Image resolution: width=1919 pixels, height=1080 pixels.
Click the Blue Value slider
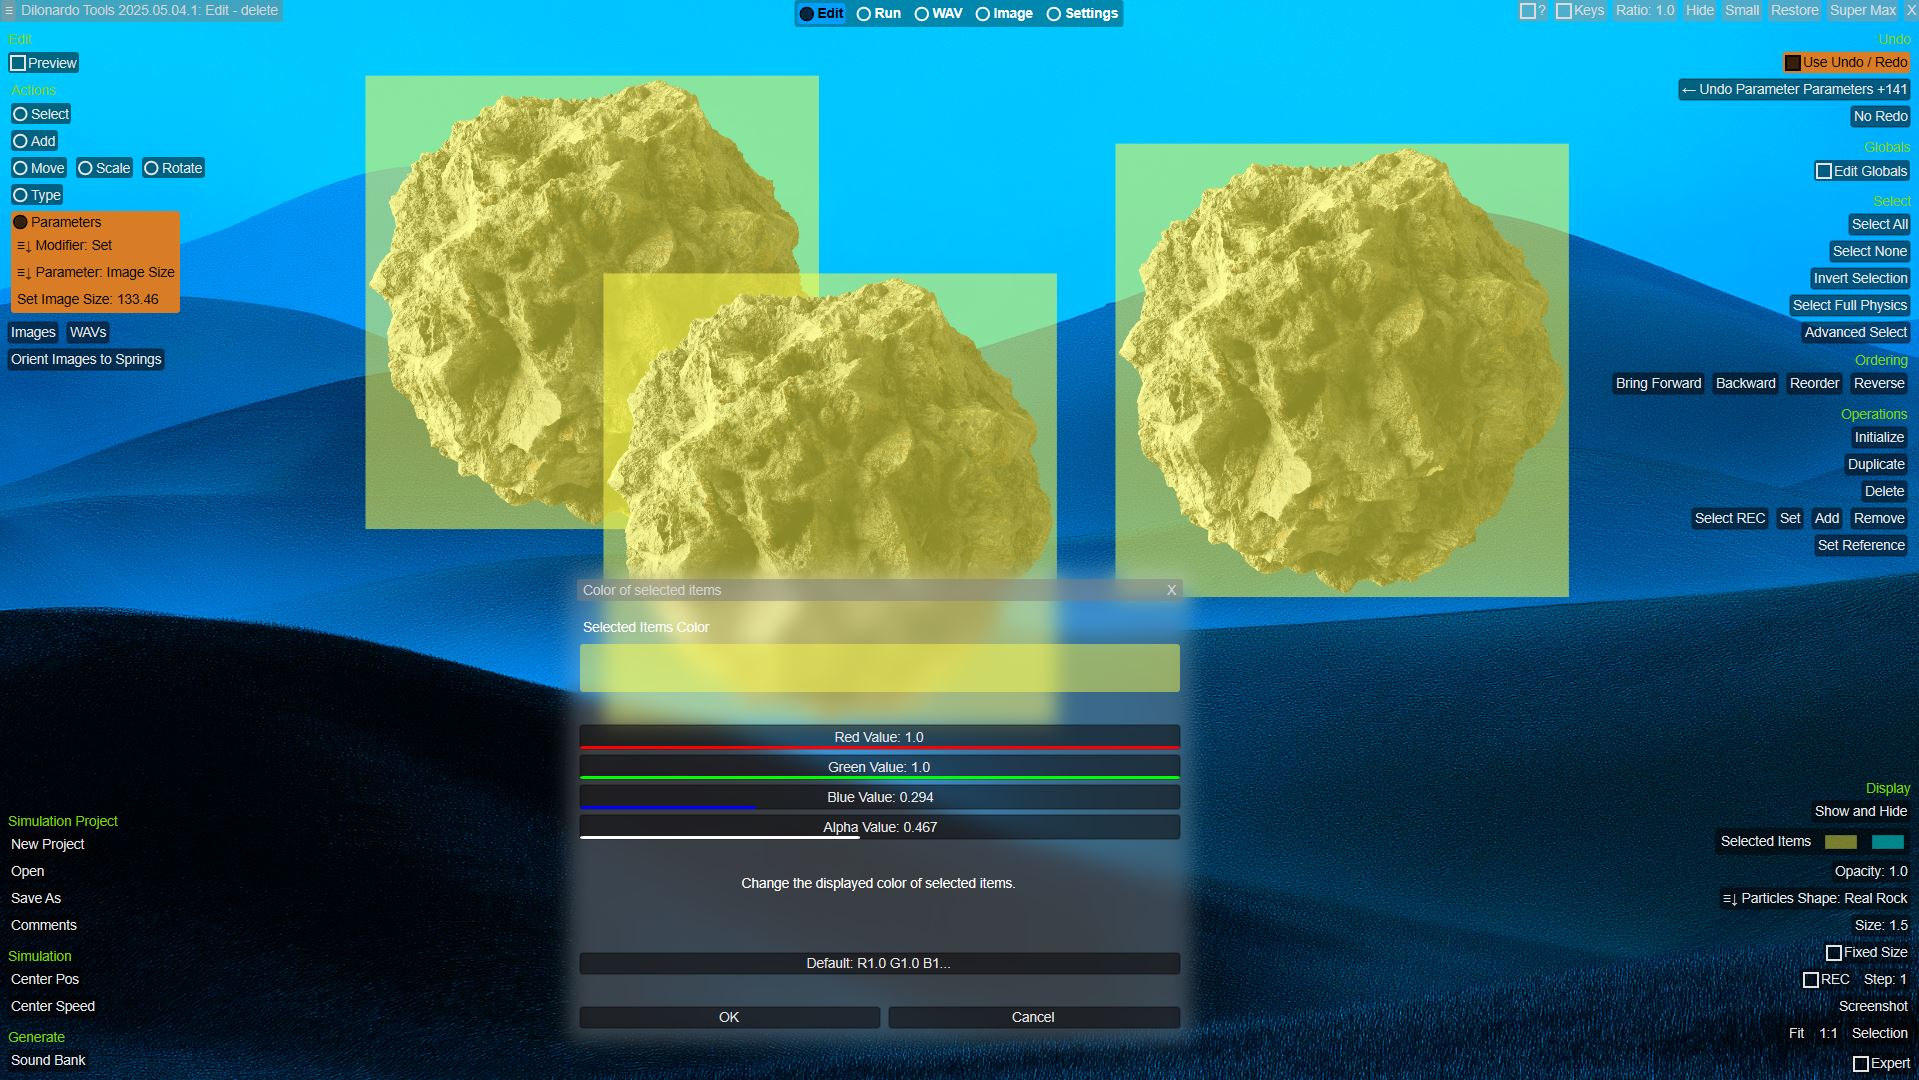879,797
